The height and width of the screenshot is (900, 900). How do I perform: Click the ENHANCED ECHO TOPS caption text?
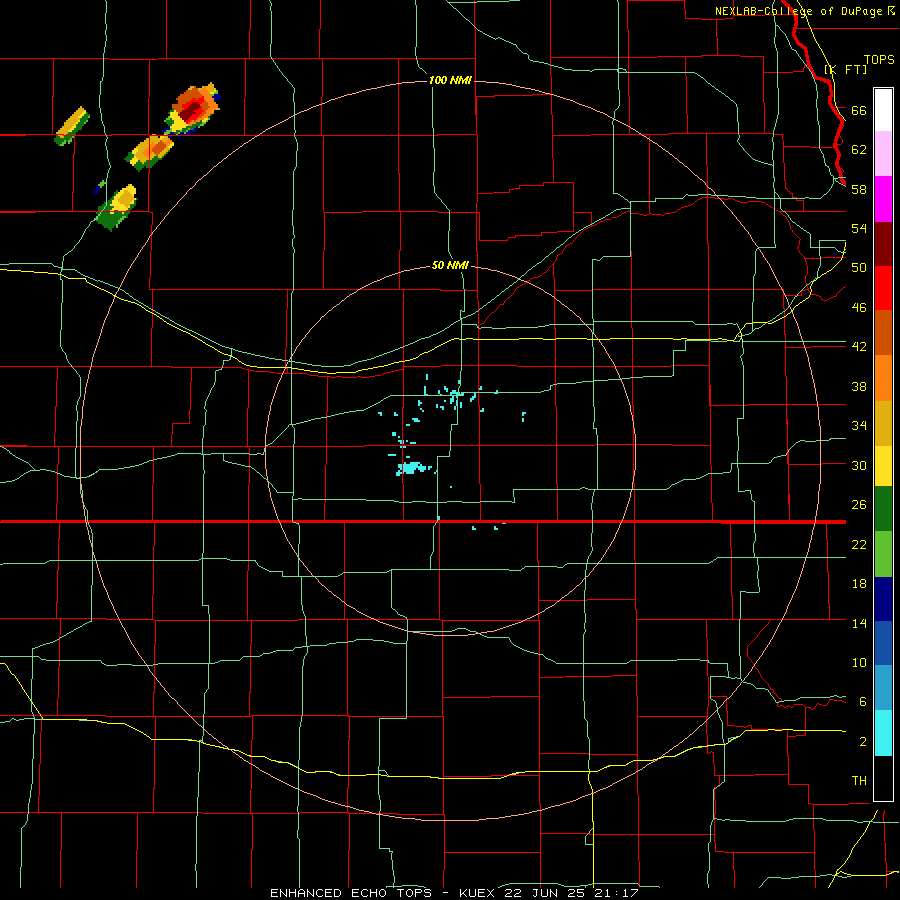351,893
